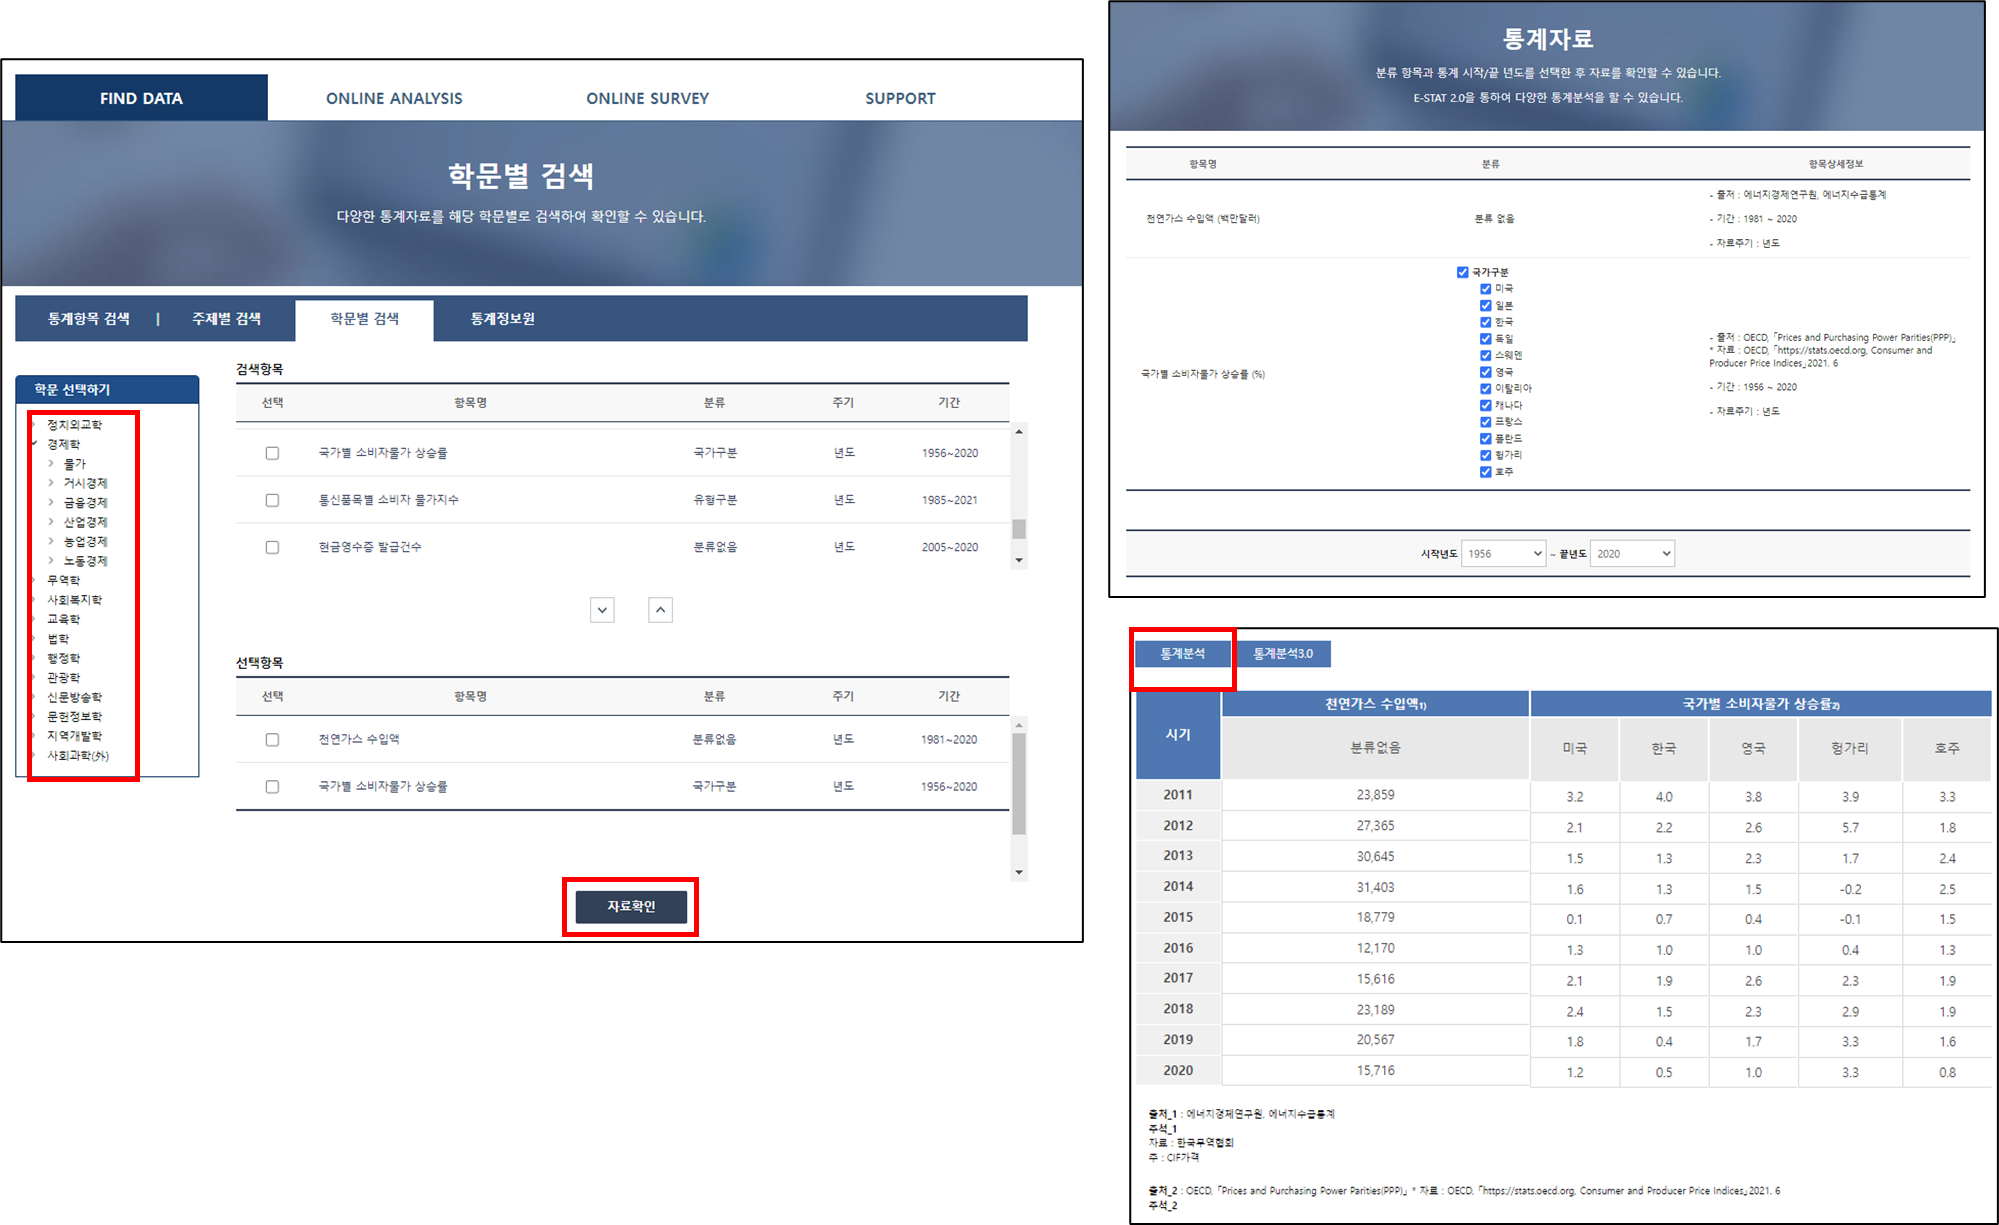Switch to the 통계분석3.0 tab

point(1283,654)
